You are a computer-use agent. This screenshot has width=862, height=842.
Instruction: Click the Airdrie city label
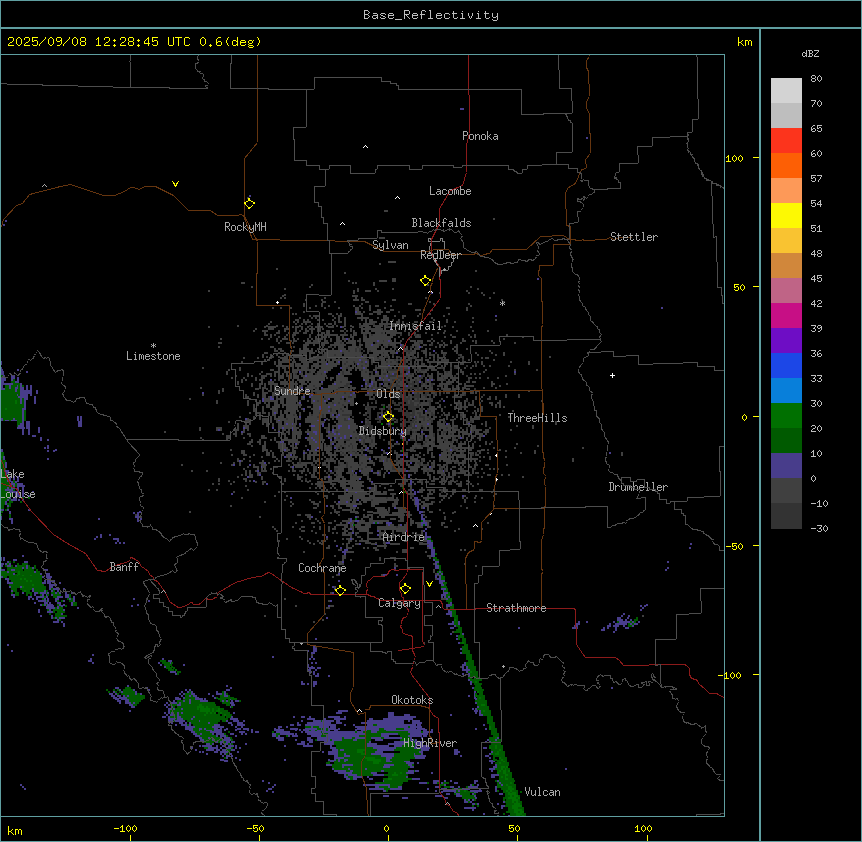pyautogui.click(x=404, y=537)
